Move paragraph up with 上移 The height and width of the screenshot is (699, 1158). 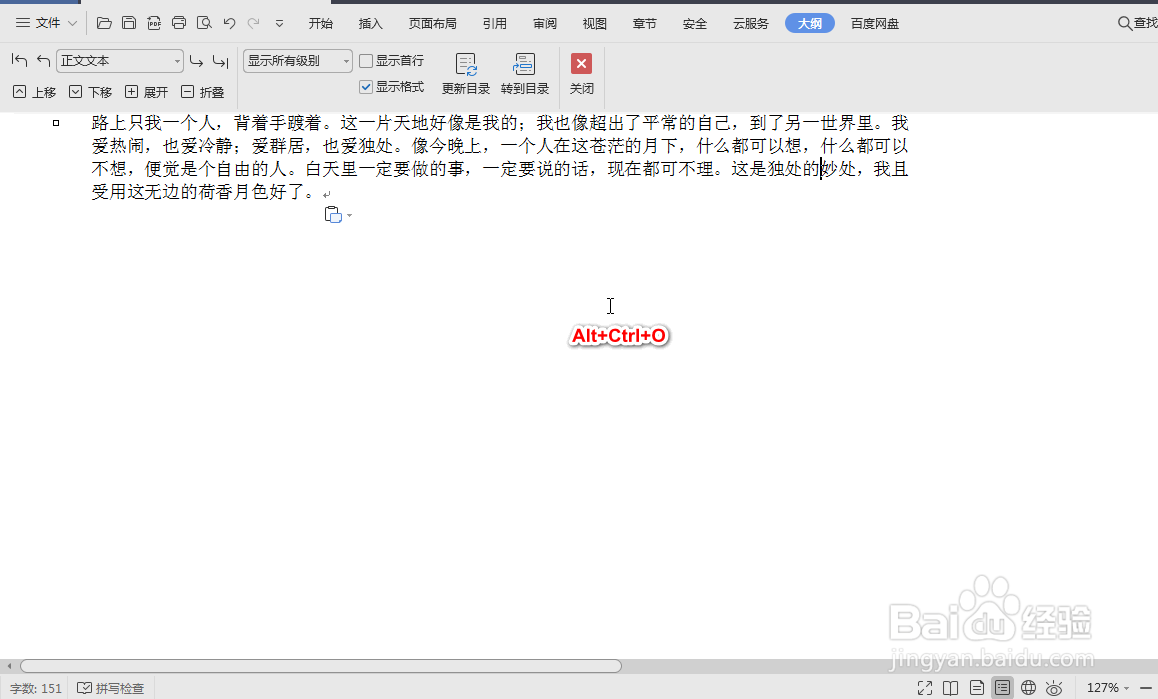(x=35, y=92)
